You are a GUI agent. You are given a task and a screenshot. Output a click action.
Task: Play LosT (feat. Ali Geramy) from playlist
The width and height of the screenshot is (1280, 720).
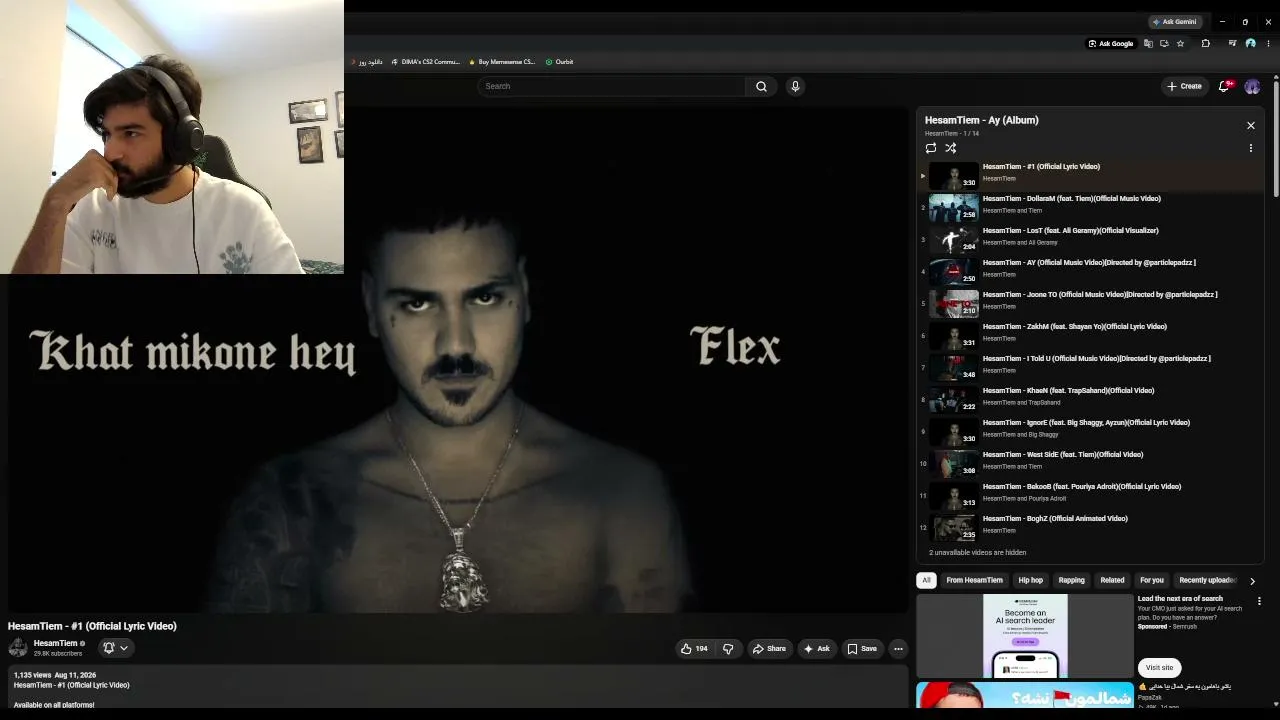(1092, 239)
